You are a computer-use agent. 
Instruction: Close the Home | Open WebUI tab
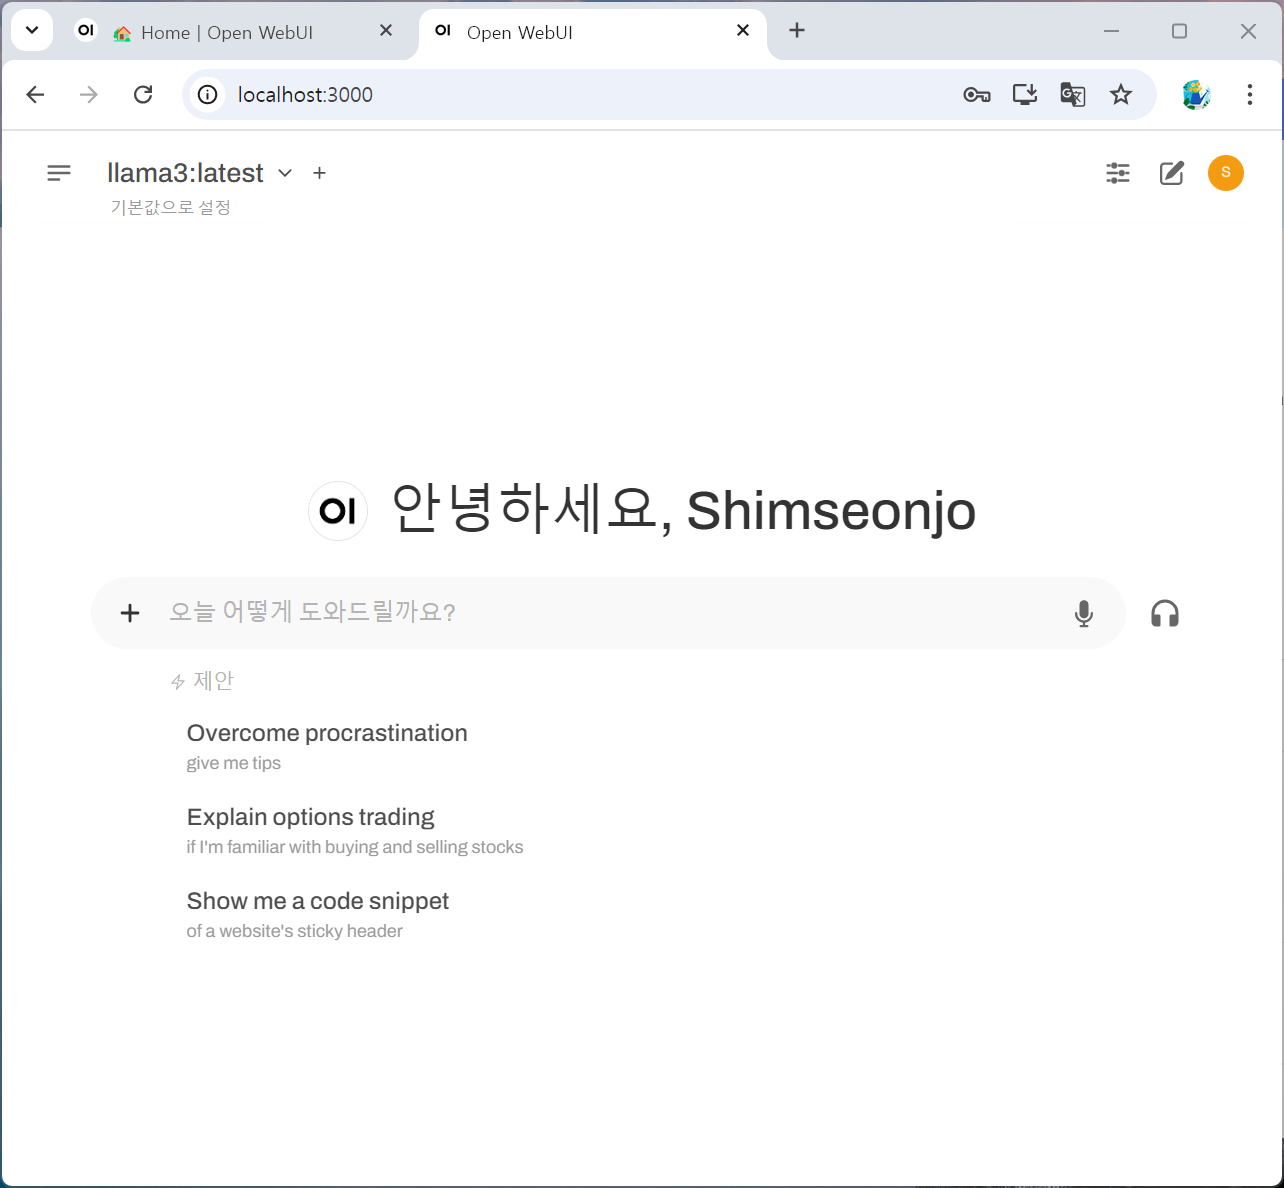click(x=386, y=31)
